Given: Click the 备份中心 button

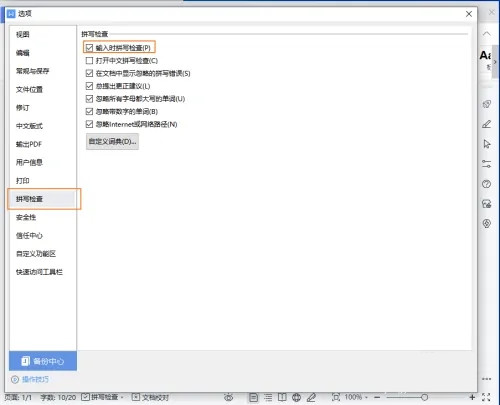Looking at the screenshot, I should 43,361.
